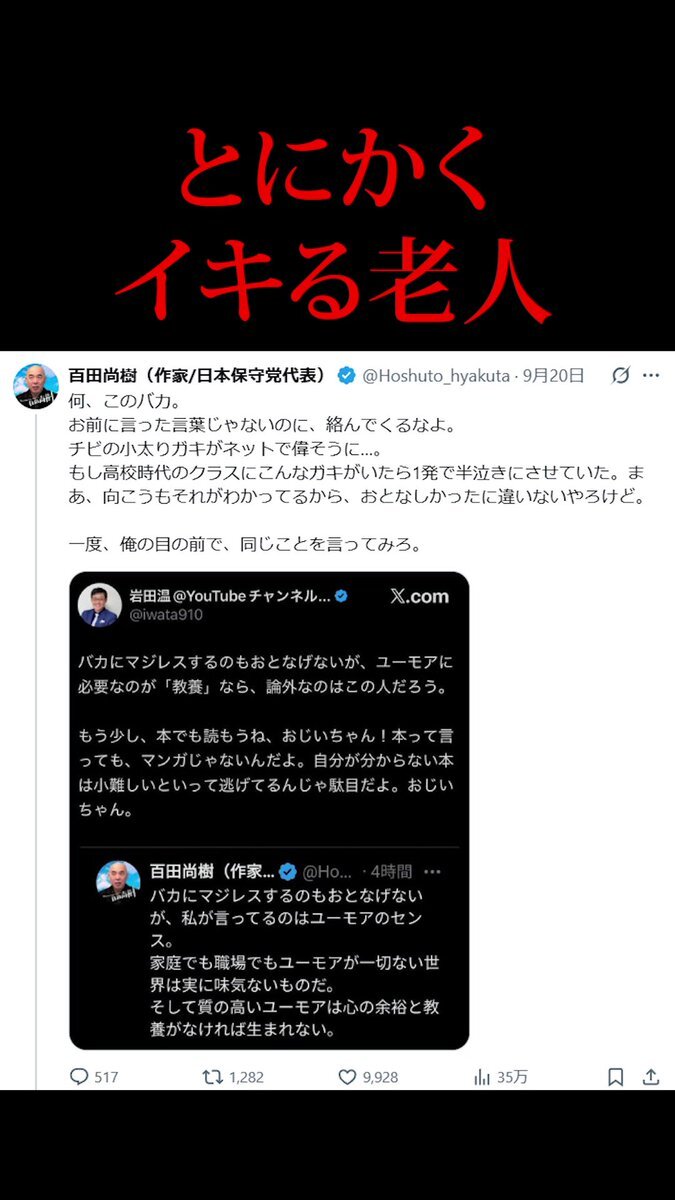675x1200 pixels.
Task: Click three-dot menu in nested quote
Action: point(432,872)
